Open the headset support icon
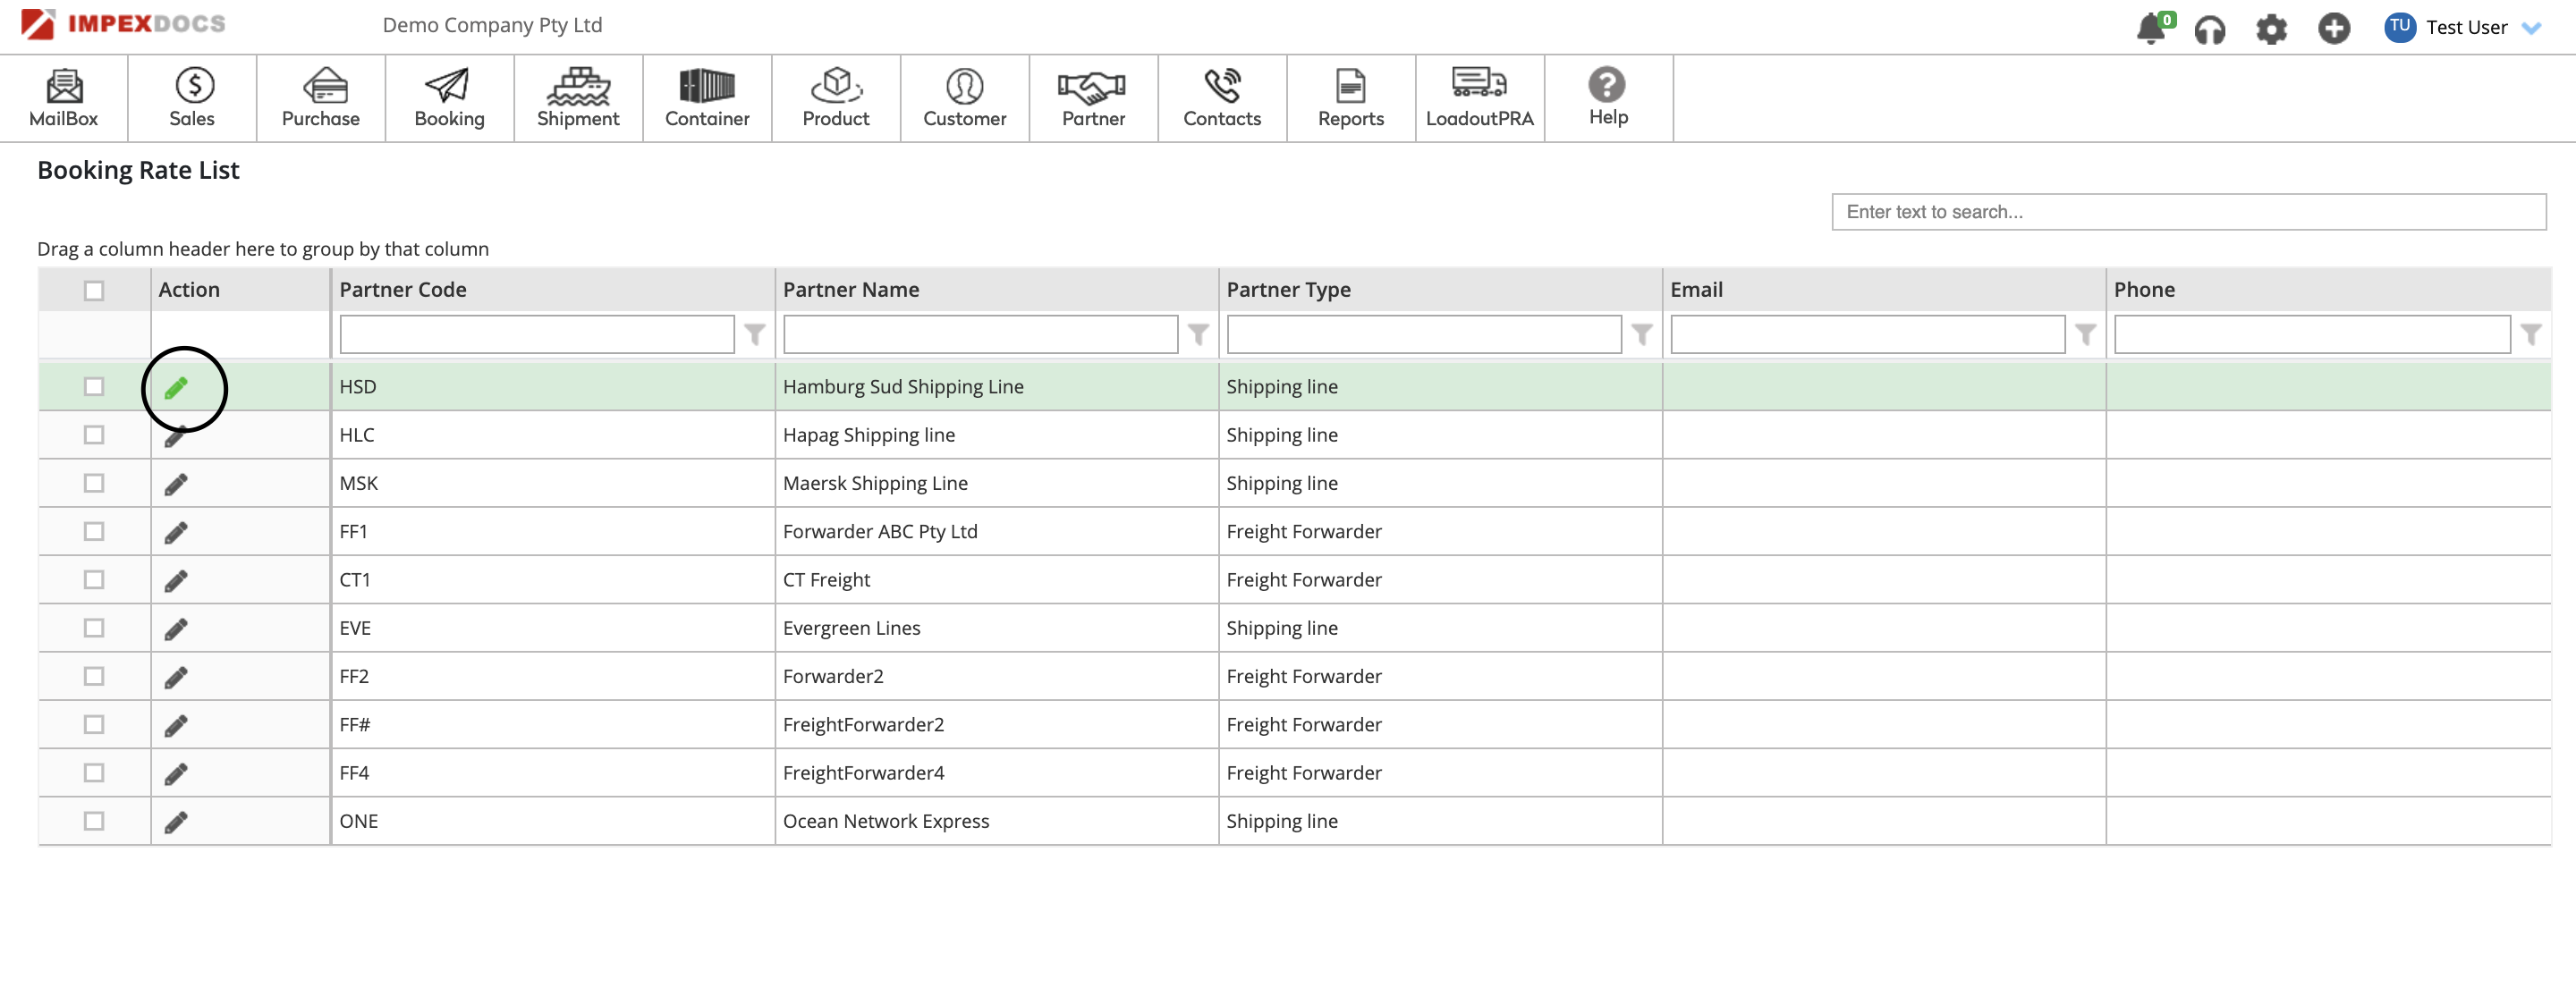Viewport: 2576px width, 996px height. [x=2209, y=30]
